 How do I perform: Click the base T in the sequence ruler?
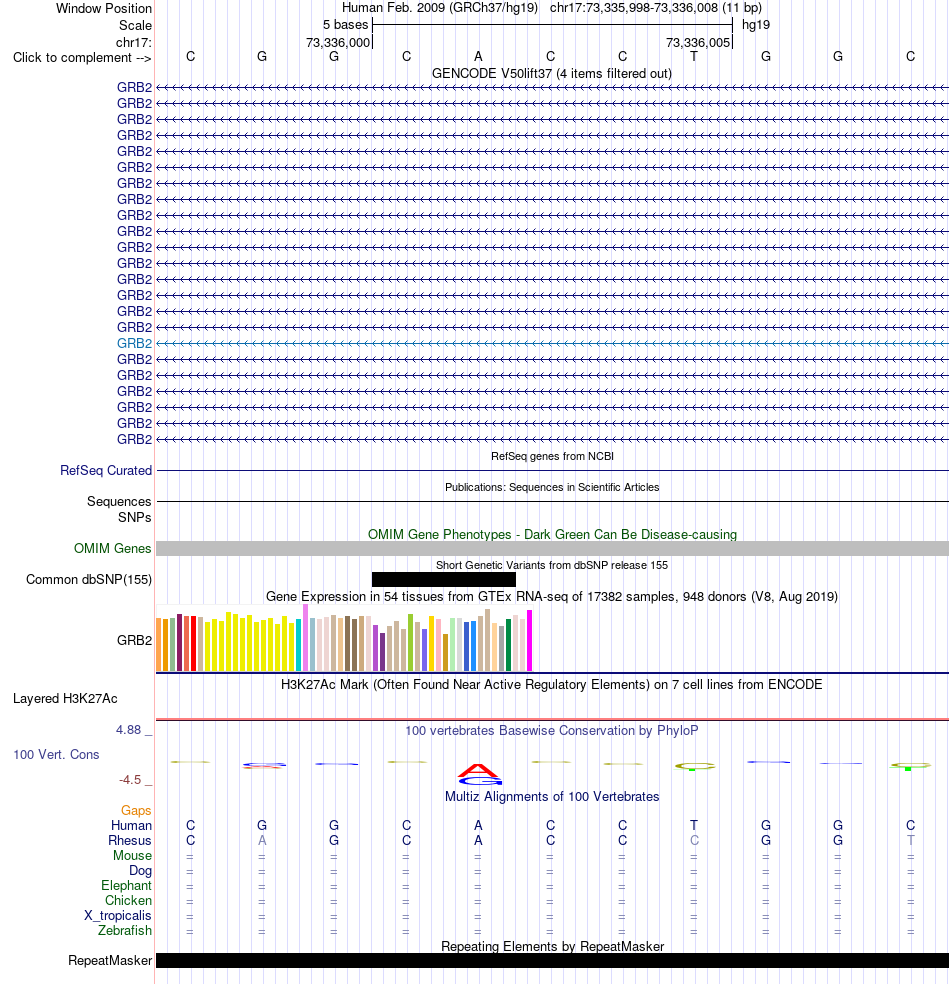coord(694,56)
